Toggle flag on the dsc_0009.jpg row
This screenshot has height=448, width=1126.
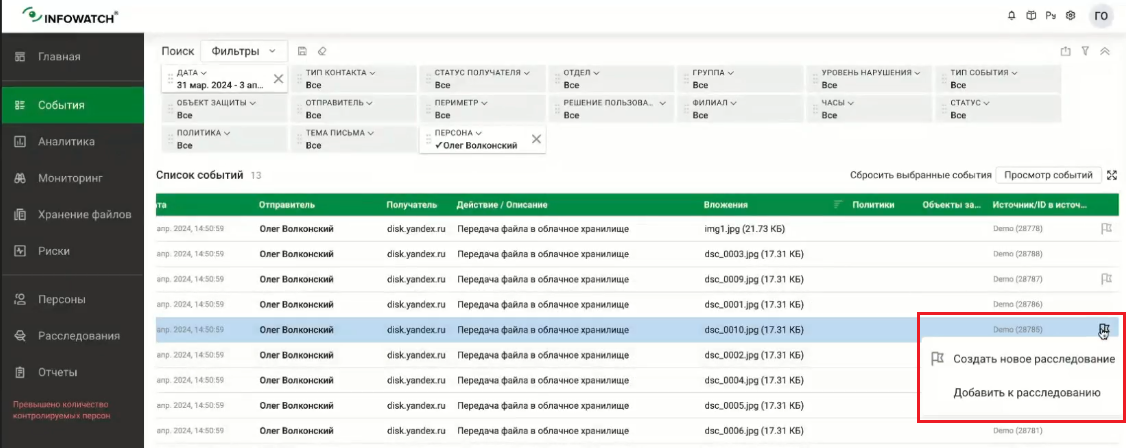click(x=1105, y=279)
